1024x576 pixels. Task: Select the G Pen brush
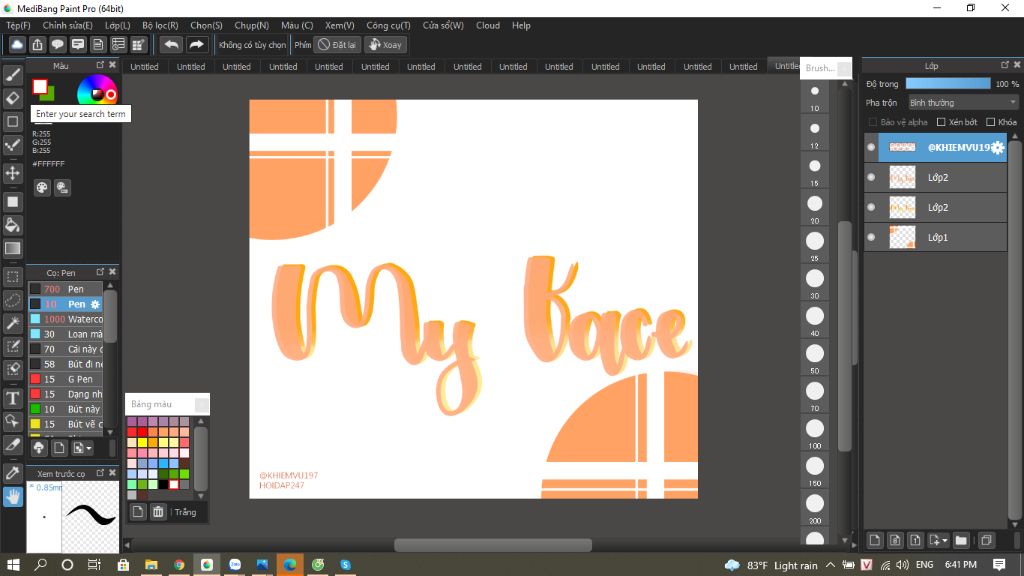coord(66,379)
